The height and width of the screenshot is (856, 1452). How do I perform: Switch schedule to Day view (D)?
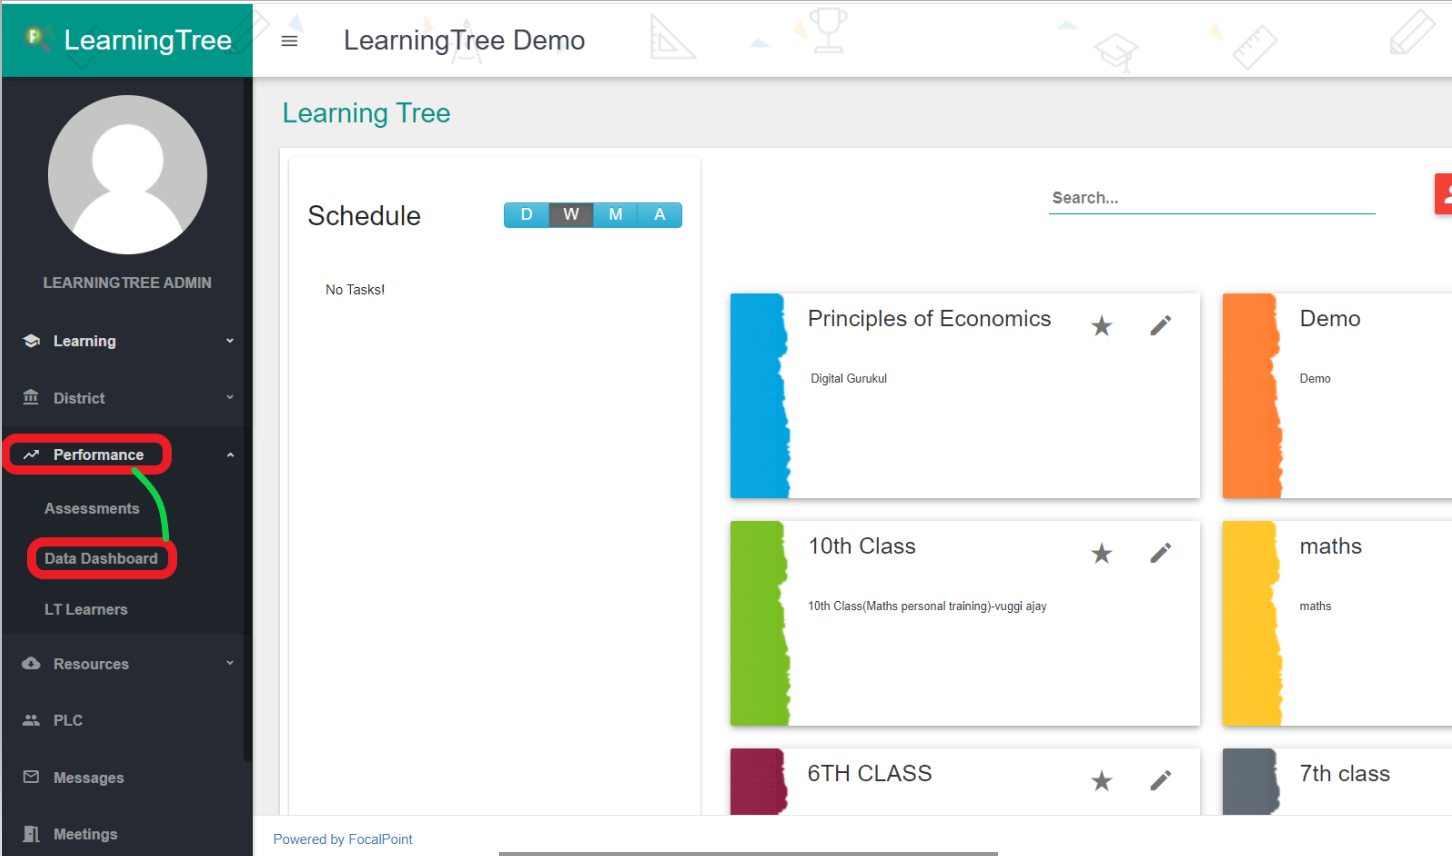tap(526, 215)
